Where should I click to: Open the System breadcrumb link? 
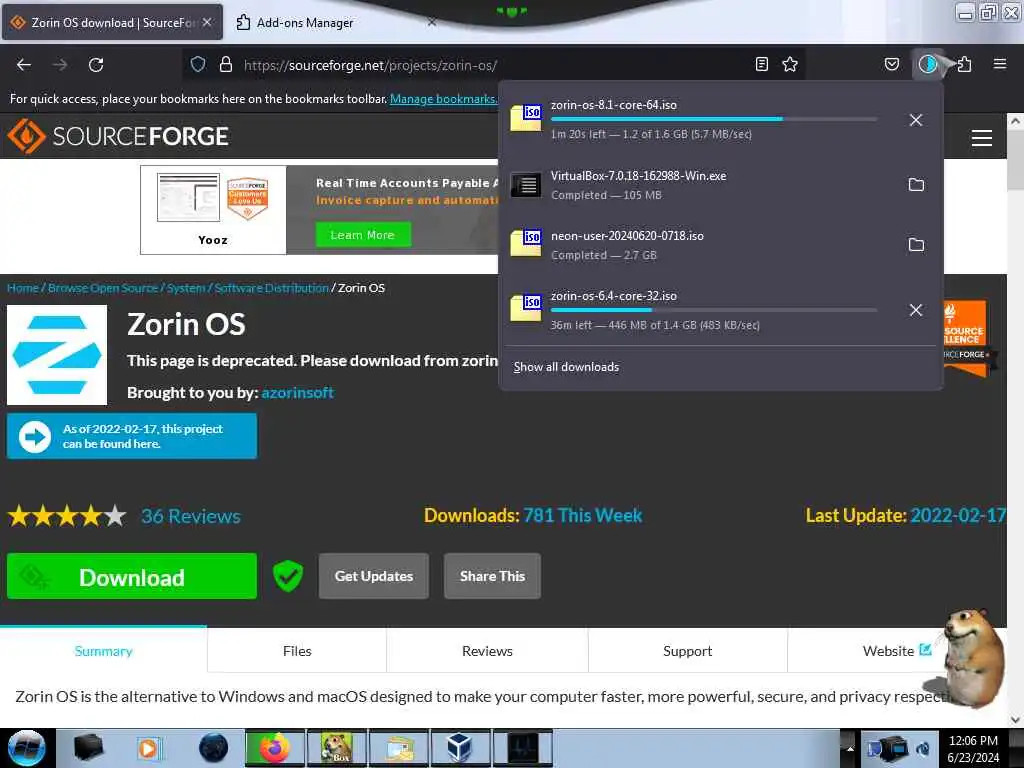coord(186,288)
